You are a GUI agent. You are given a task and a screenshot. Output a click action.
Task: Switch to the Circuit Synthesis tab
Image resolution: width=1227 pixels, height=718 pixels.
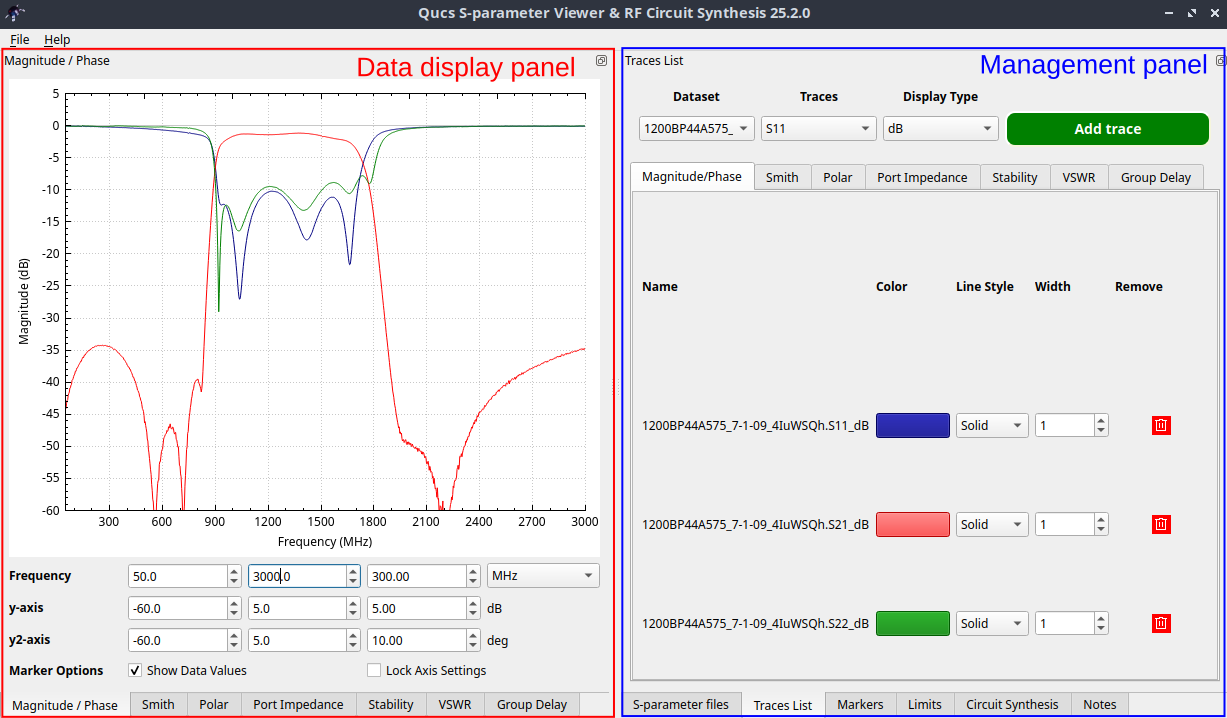pyautogui.click(x=1012, y=704)
